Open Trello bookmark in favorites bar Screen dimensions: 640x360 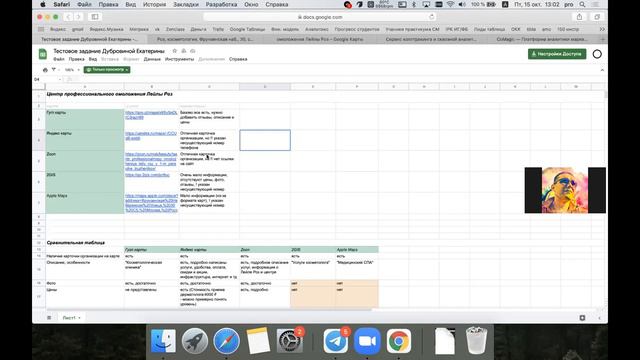pos(218,29)
